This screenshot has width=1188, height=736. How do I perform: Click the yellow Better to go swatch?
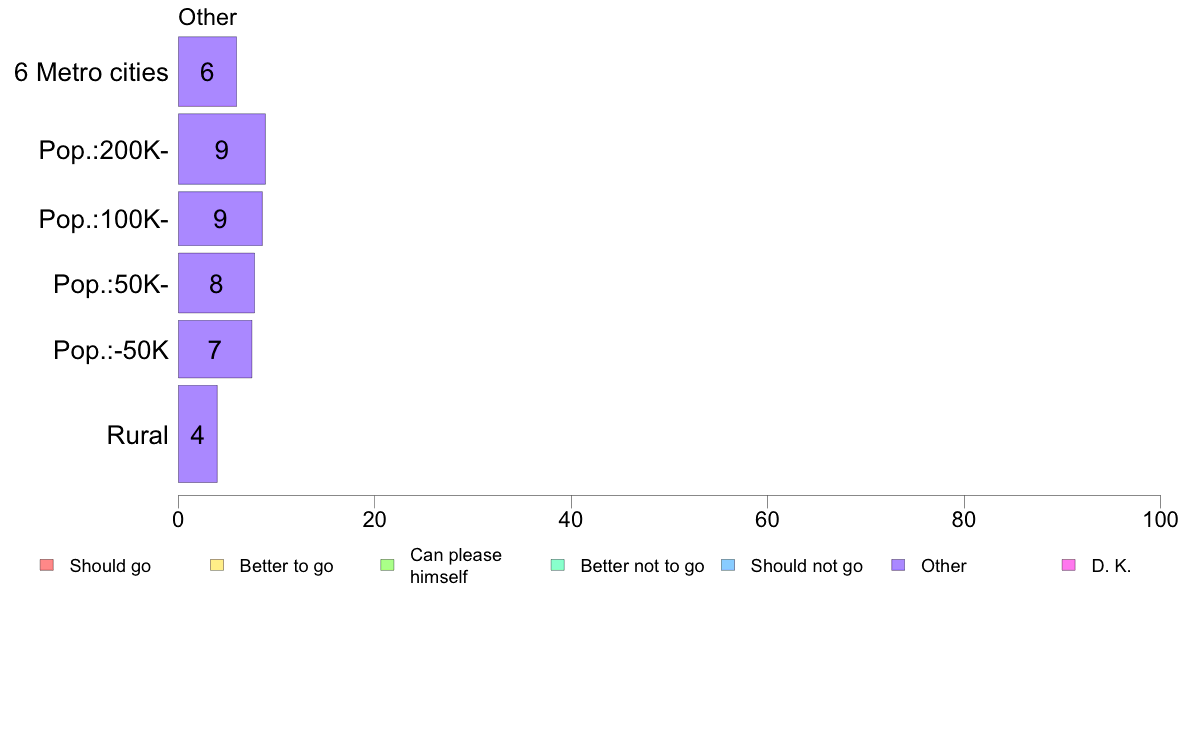217,565
